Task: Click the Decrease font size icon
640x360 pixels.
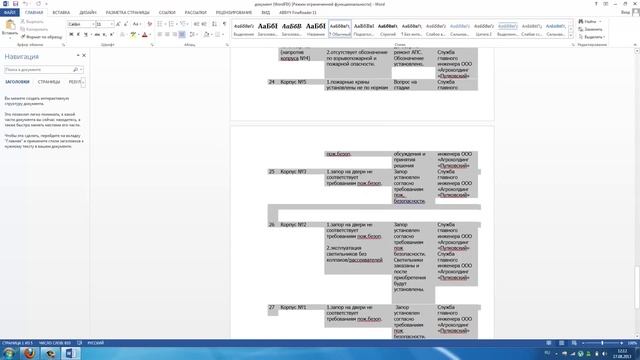Action: tap(126, 24)
